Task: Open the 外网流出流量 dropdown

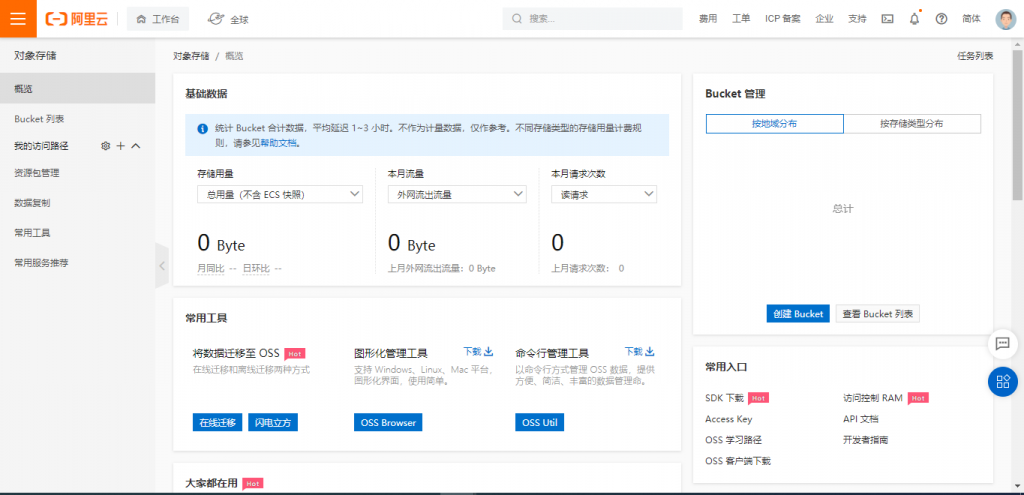Action: point(457,194)
